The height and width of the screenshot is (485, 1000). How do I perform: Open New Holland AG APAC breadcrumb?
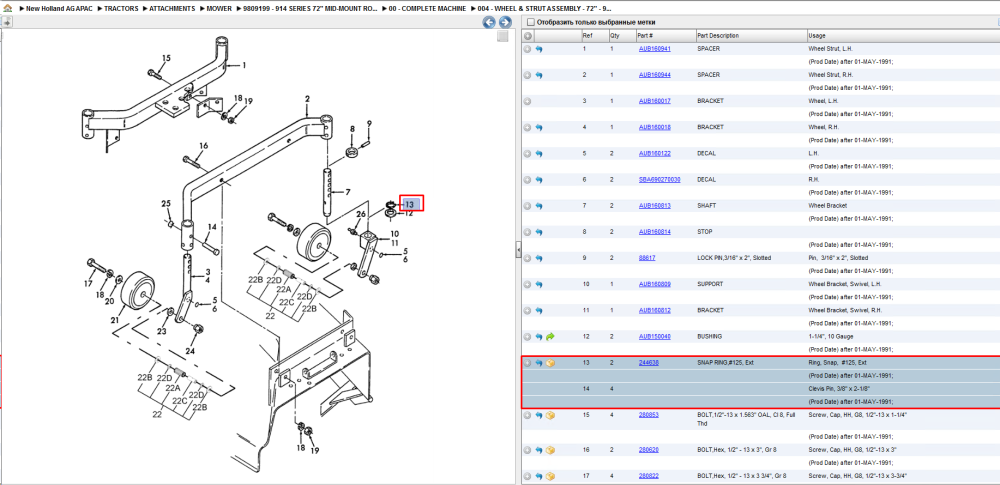point(59,9)
